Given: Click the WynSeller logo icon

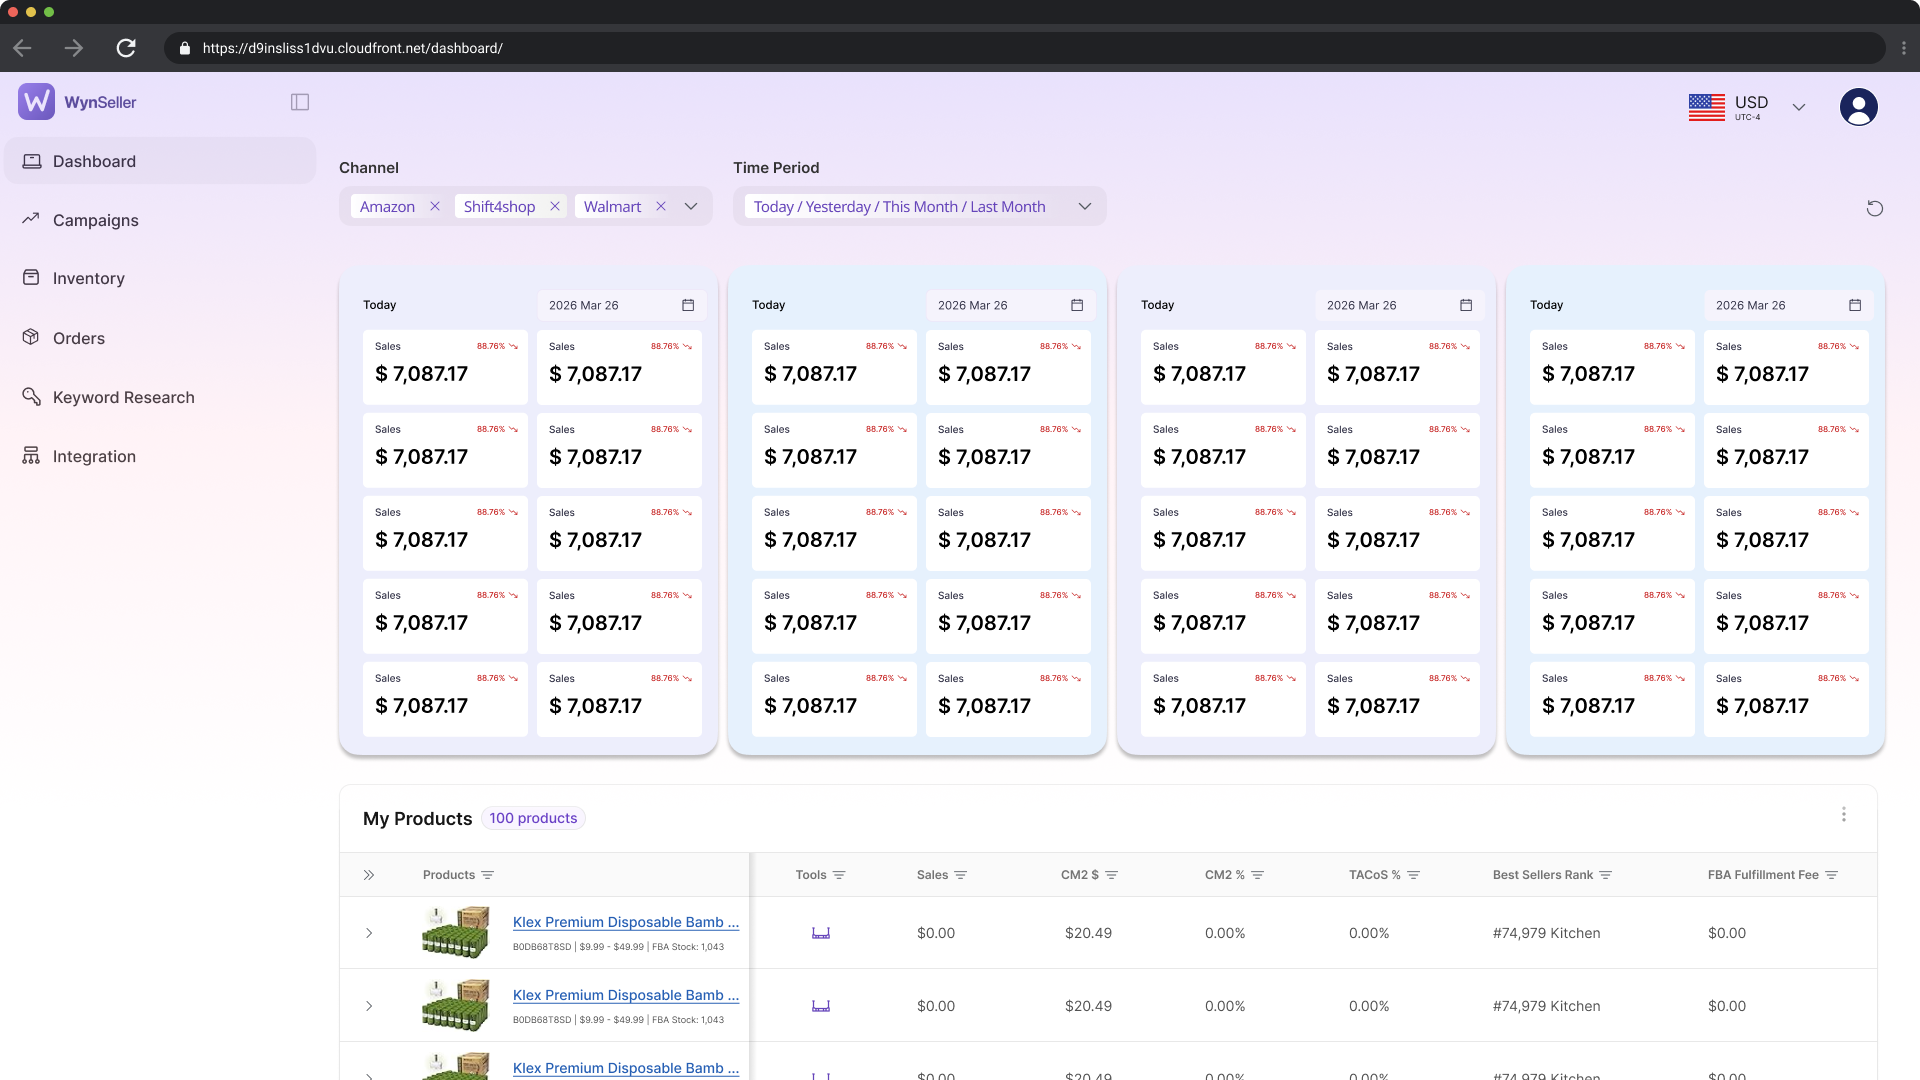Looking at the screenshot, I should 37,102.
